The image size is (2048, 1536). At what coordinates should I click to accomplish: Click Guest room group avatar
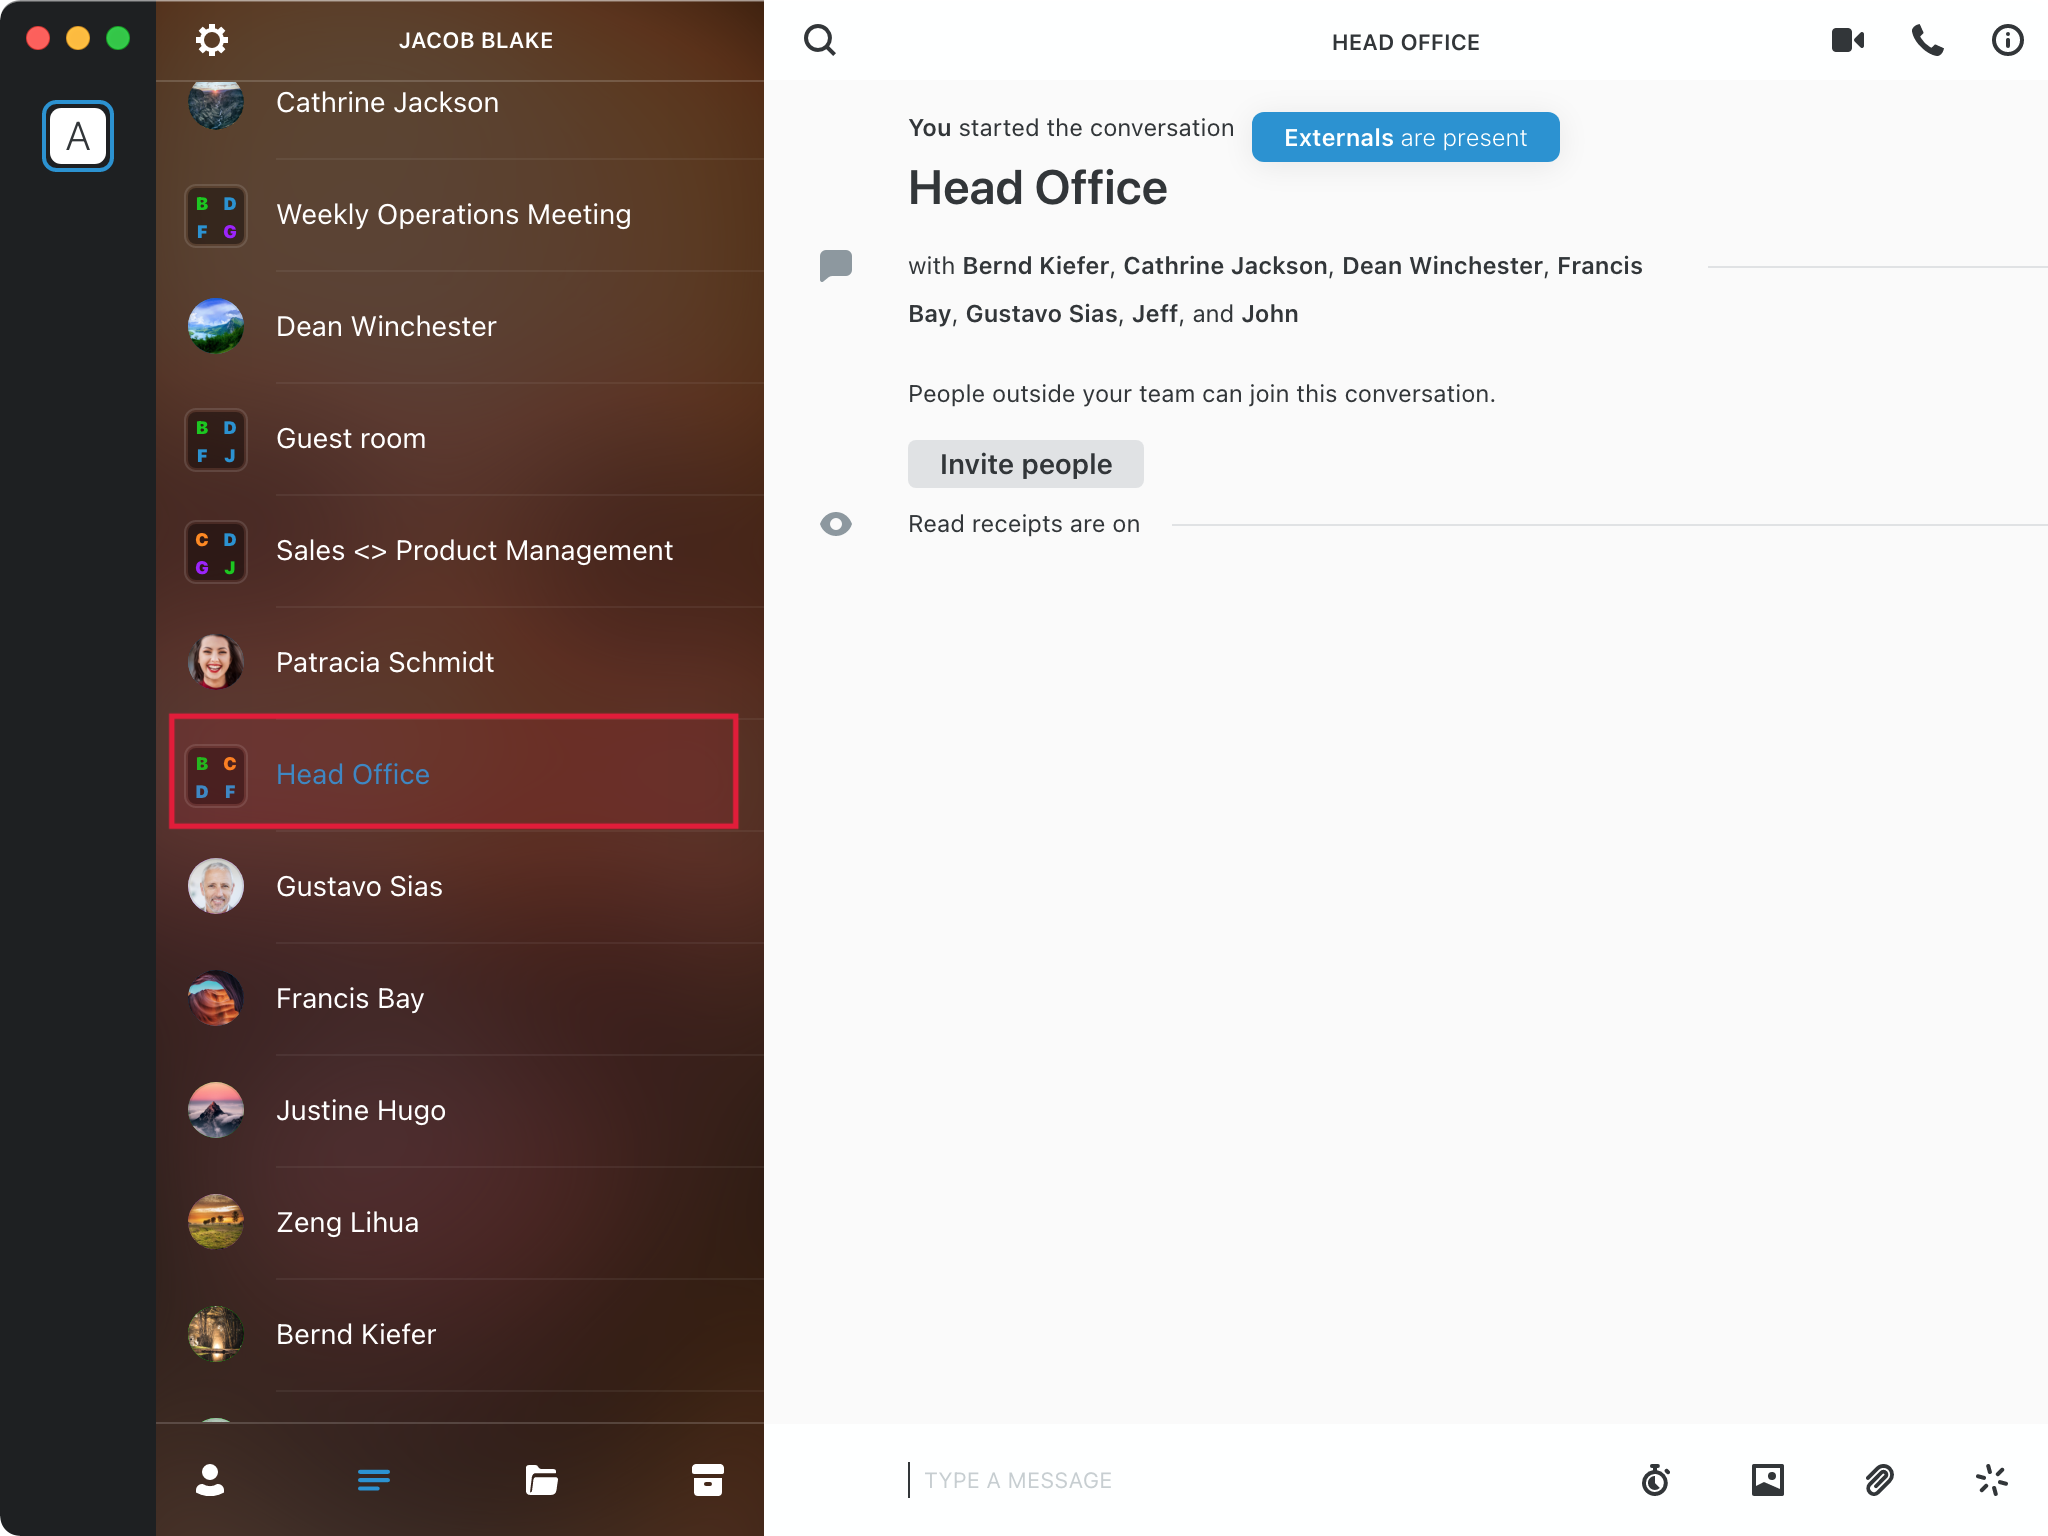[216, 439]
